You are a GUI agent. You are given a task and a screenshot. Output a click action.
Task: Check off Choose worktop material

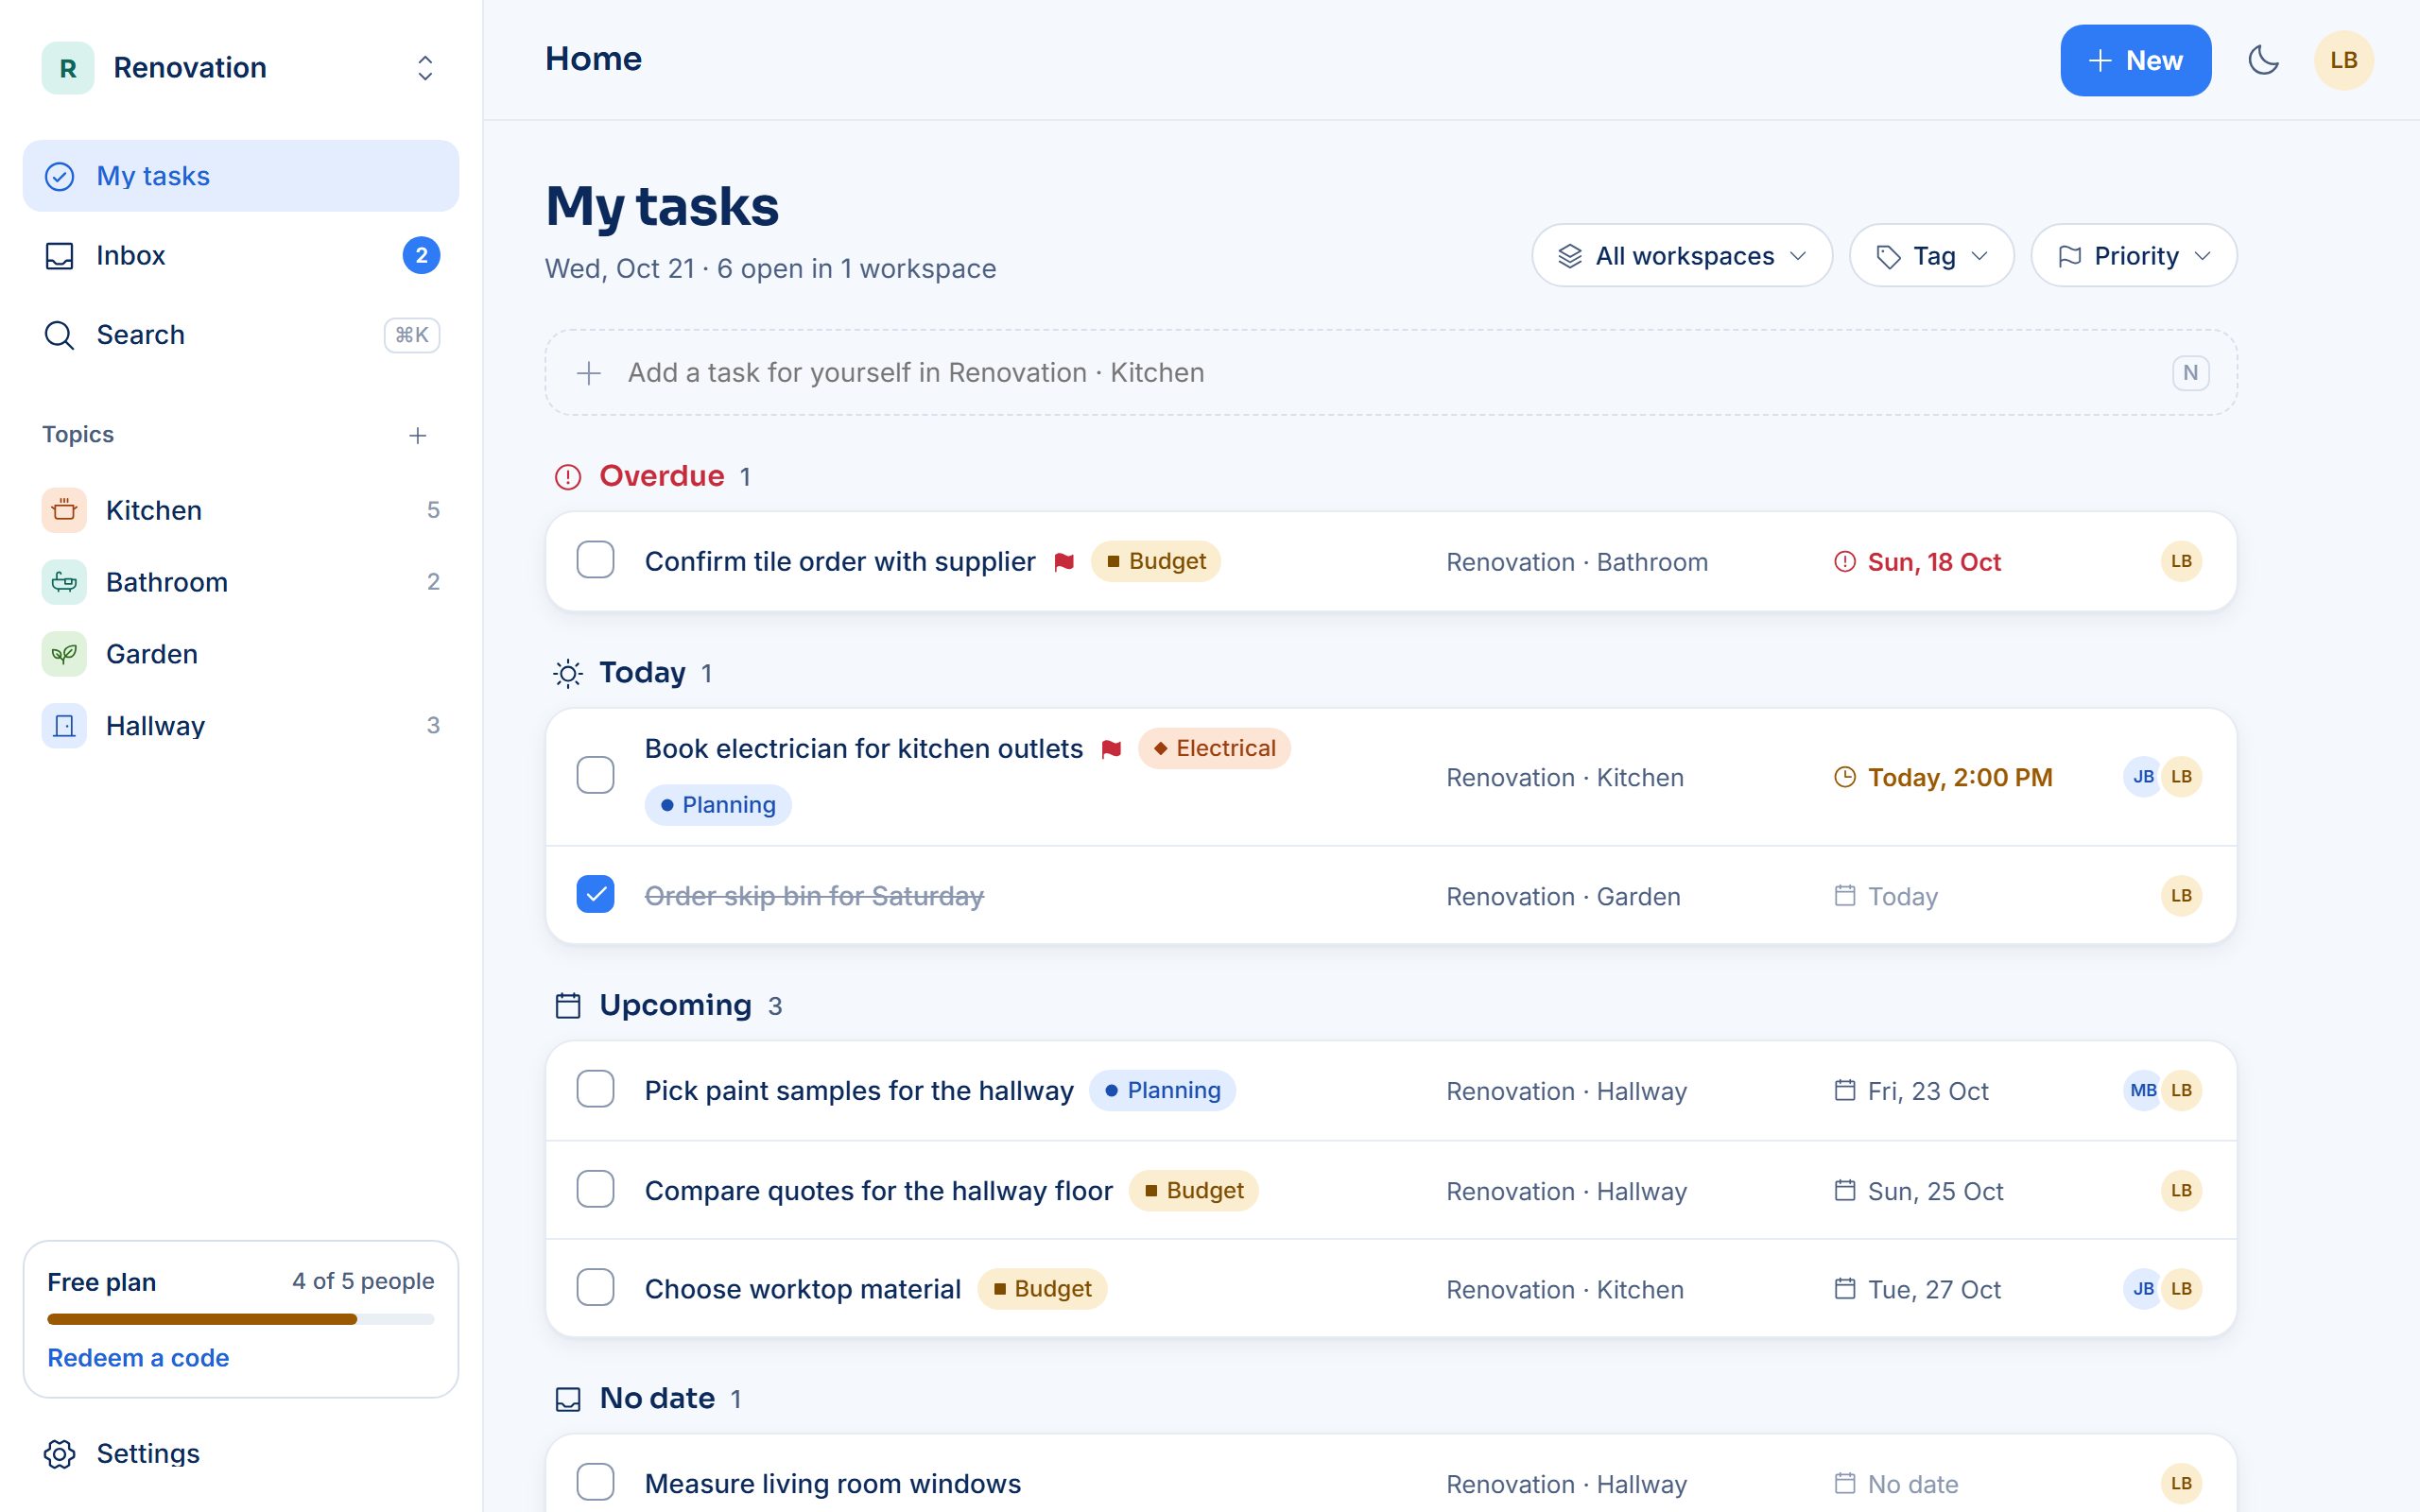[595, 1288]
